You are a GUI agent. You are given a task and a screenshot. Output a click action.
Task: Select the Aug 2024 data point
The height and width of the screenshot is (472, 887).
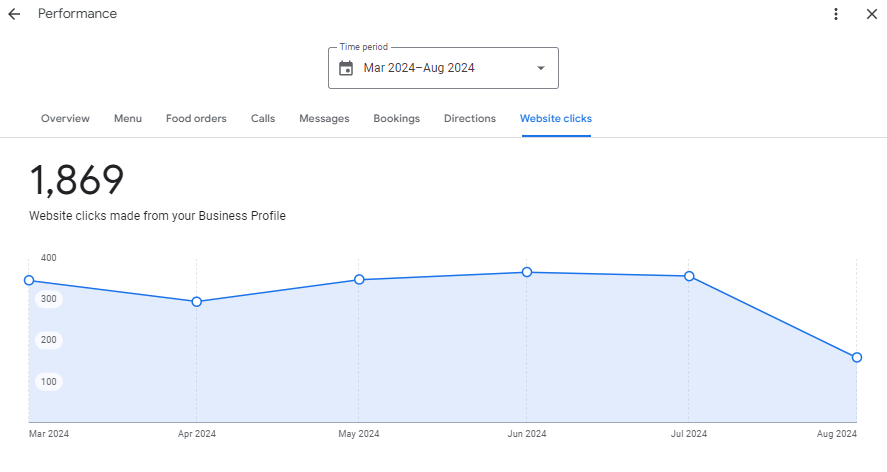click(857, 357)
